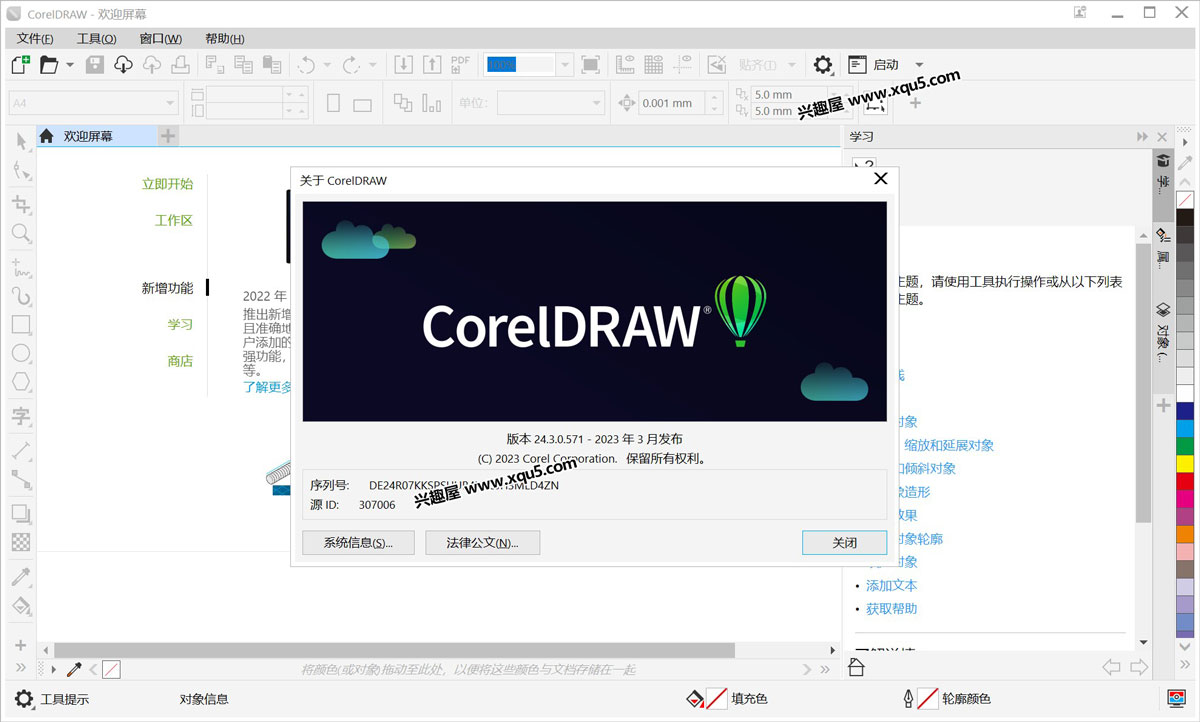Open the A4 page size dropdown
The width and height of the screenshot is (1200, 722).
(171, 103)
